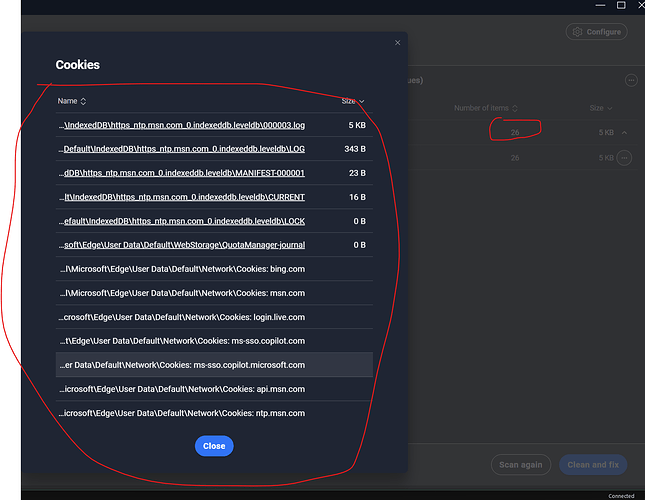
Task: Sort background table by Size column
Action: 601,108
